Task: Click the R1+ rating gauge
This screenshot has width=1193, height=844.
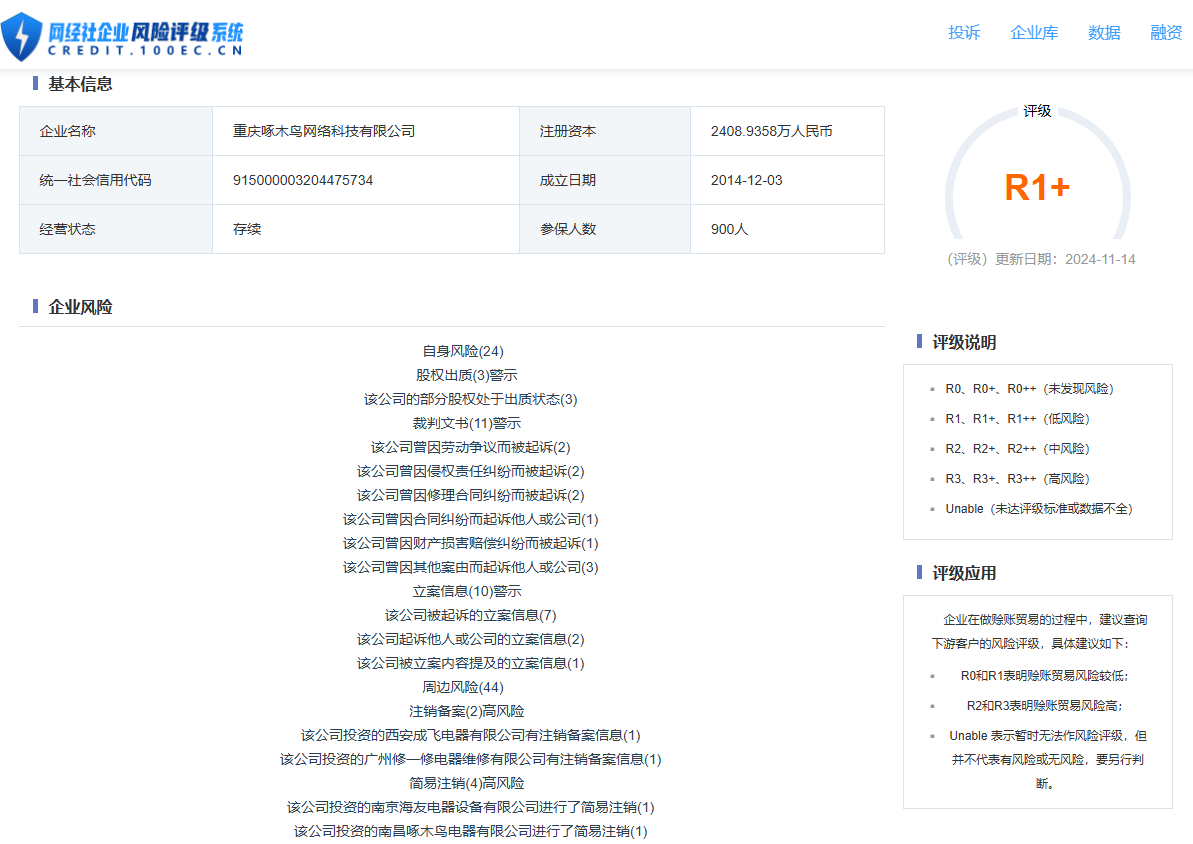Action: tap(1037, 187)
